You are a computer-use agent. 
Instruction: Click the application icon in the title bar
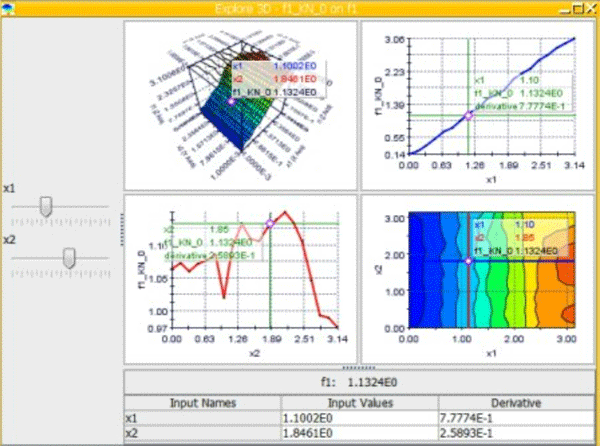click(x=8, y=8)
